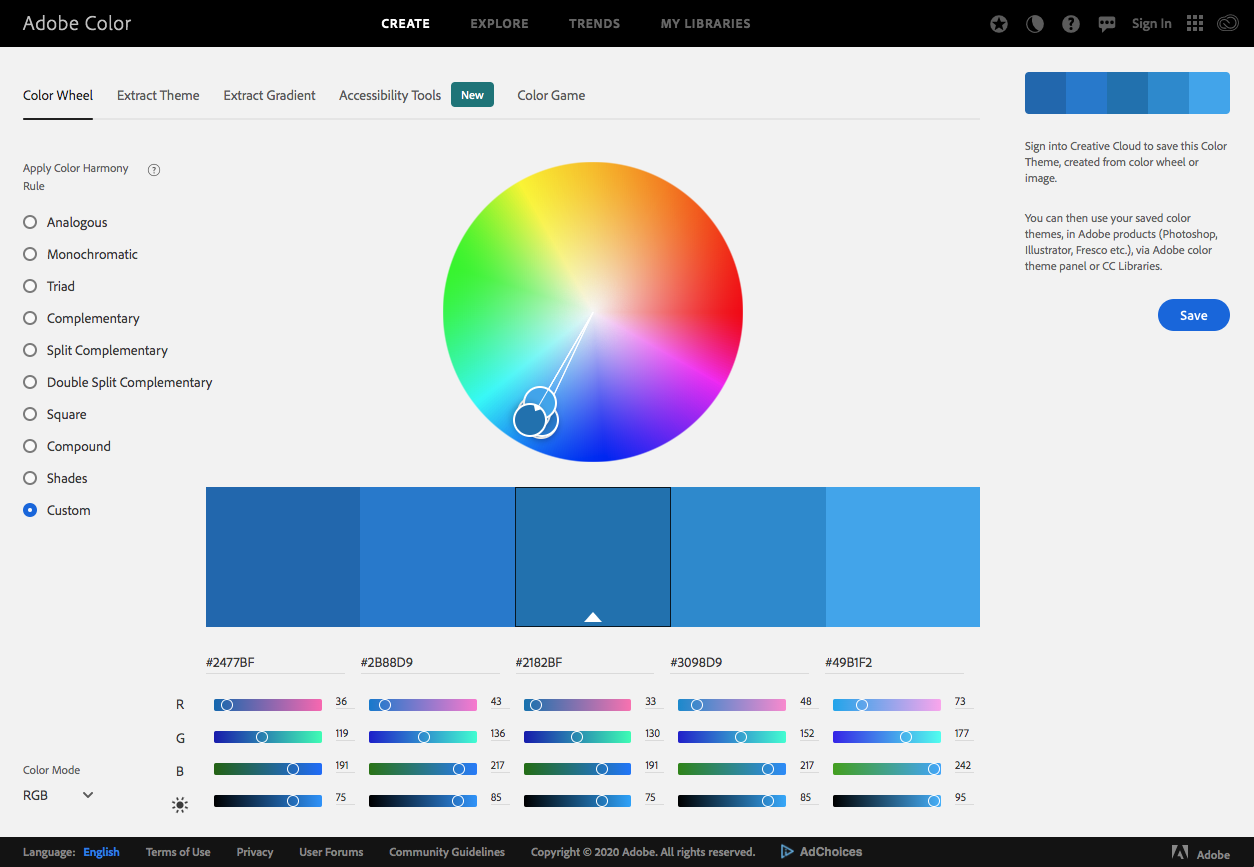The height and width of the screenshot is (867, 1254).
Task: Select the #2182BF base color swatch
Action: [593, 557]
